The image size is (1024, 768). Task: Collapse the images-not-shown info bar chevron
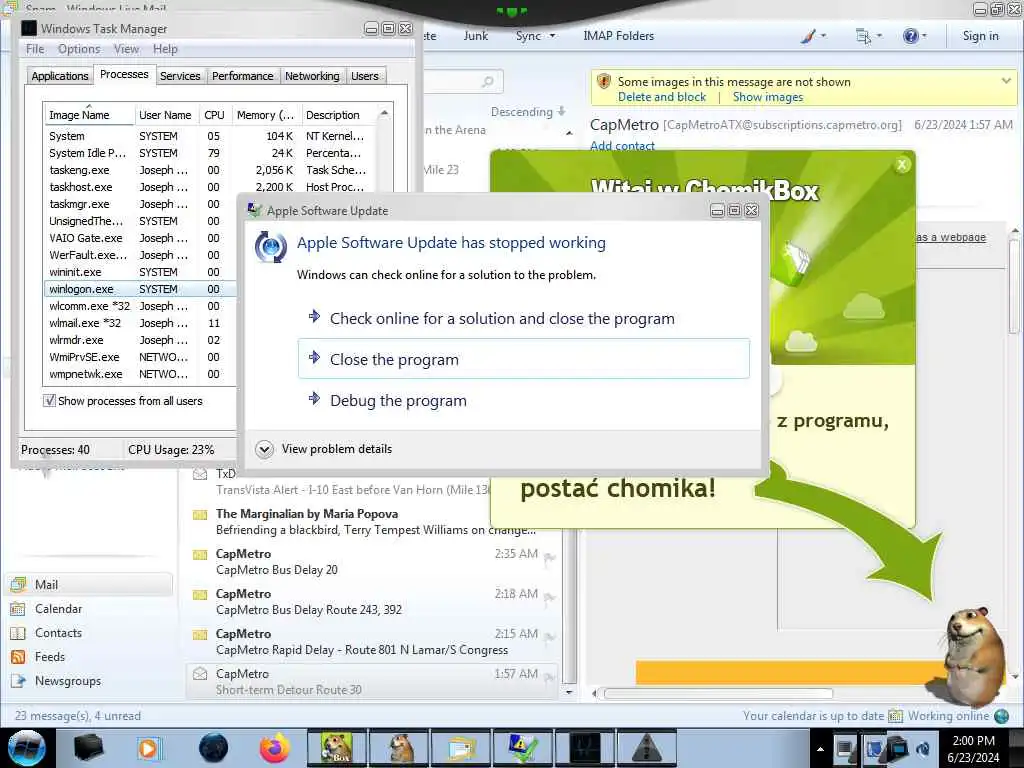[1006, 81]
